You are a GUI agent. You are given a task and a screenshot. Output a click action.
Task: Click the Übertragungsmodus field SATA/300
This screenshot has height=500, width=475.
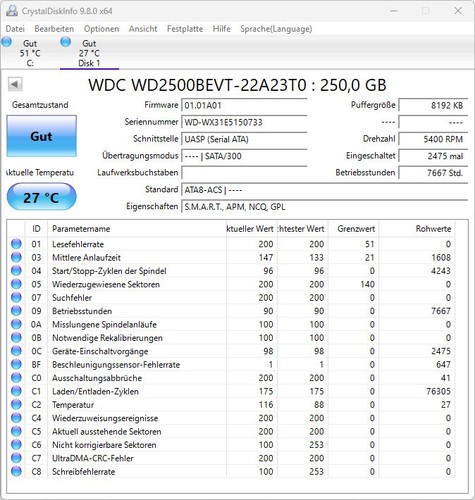pyautogui.click(x=244, y=156)
